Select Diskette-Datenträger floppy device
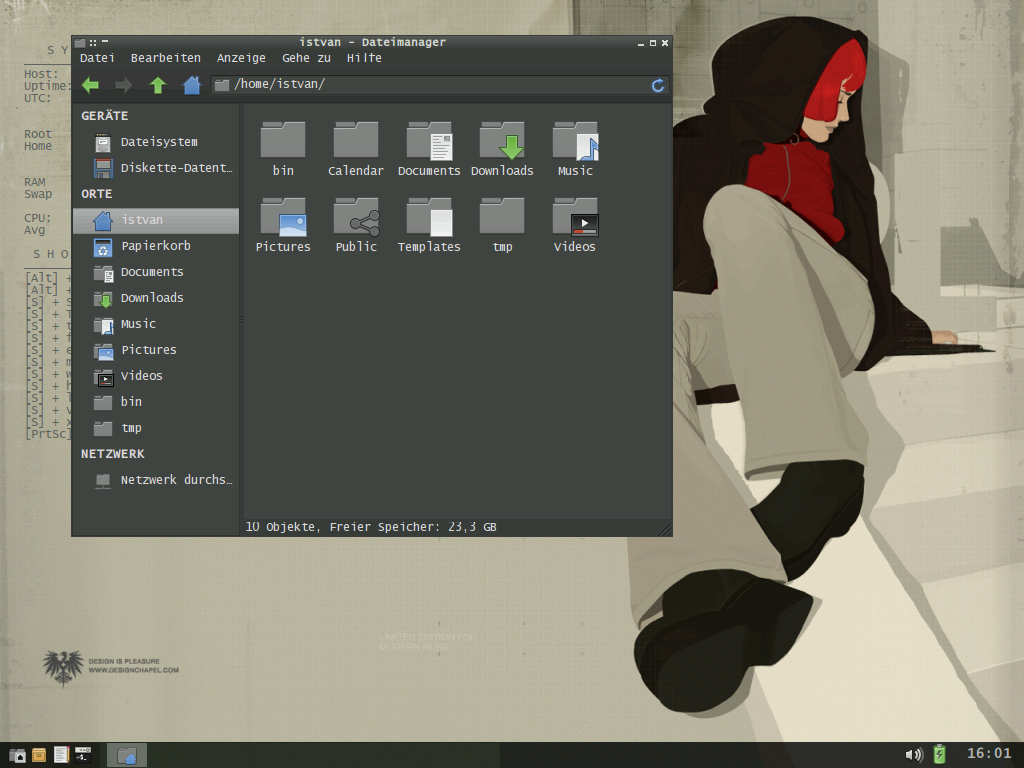Image resolution: width=1024 pixels, height=768 pixels. pos(156,168)
